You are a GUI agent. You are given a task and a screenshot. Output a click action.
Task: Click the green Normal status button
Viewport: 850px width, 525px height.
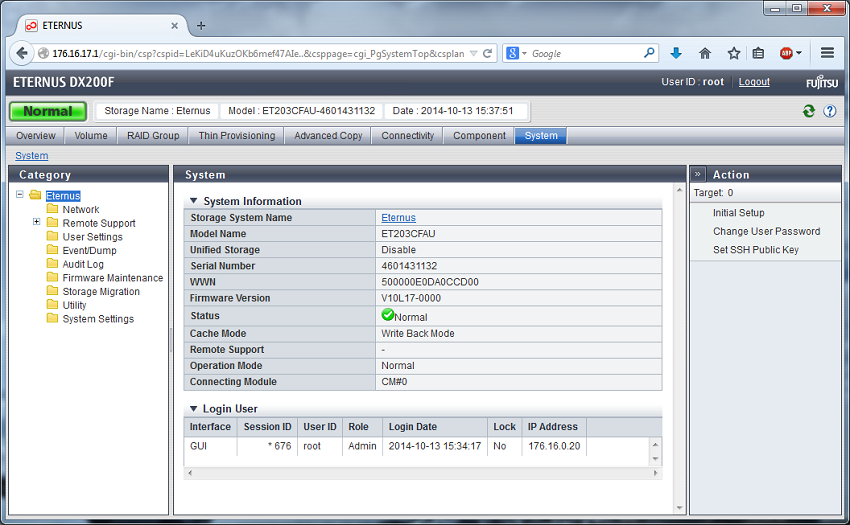tap(48, 111)
